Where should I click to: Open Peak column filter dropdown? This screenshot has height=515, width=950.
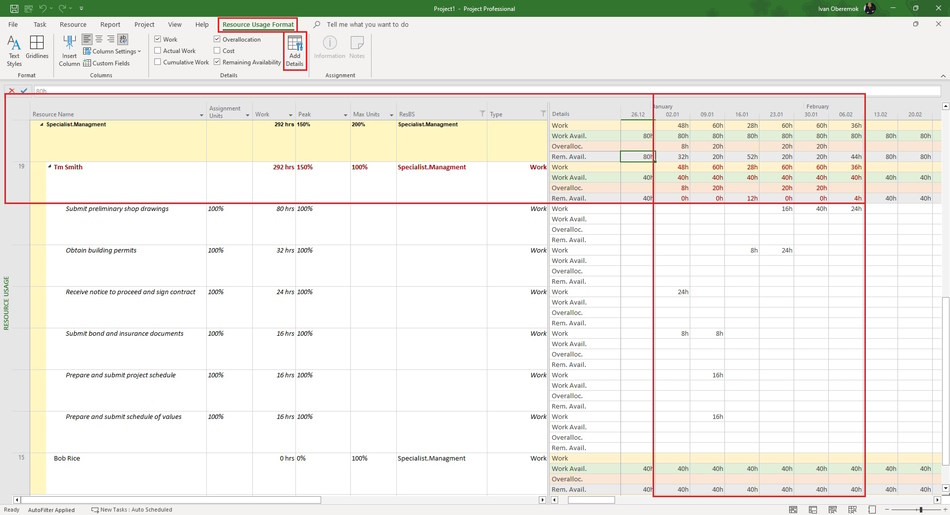click(x=345, y=115)
